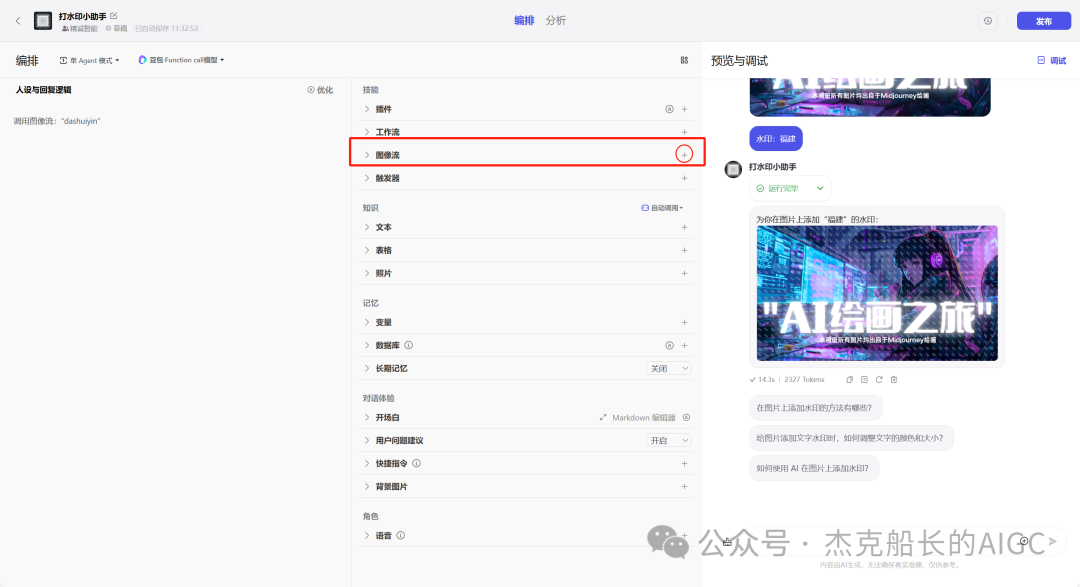The image size is (1080, 587).
Task: Click the info icon next to 快捷指令
Action: pos(416,463)
